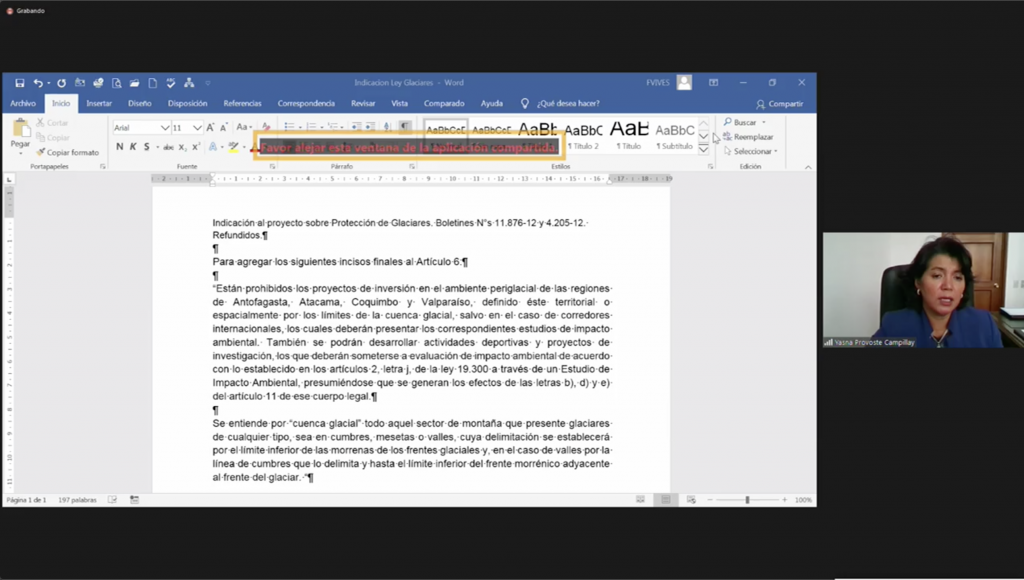The image size is (1024, 580).
Task: Adjust the zoom slider in the status bar
Action: [x=747, y=500]
